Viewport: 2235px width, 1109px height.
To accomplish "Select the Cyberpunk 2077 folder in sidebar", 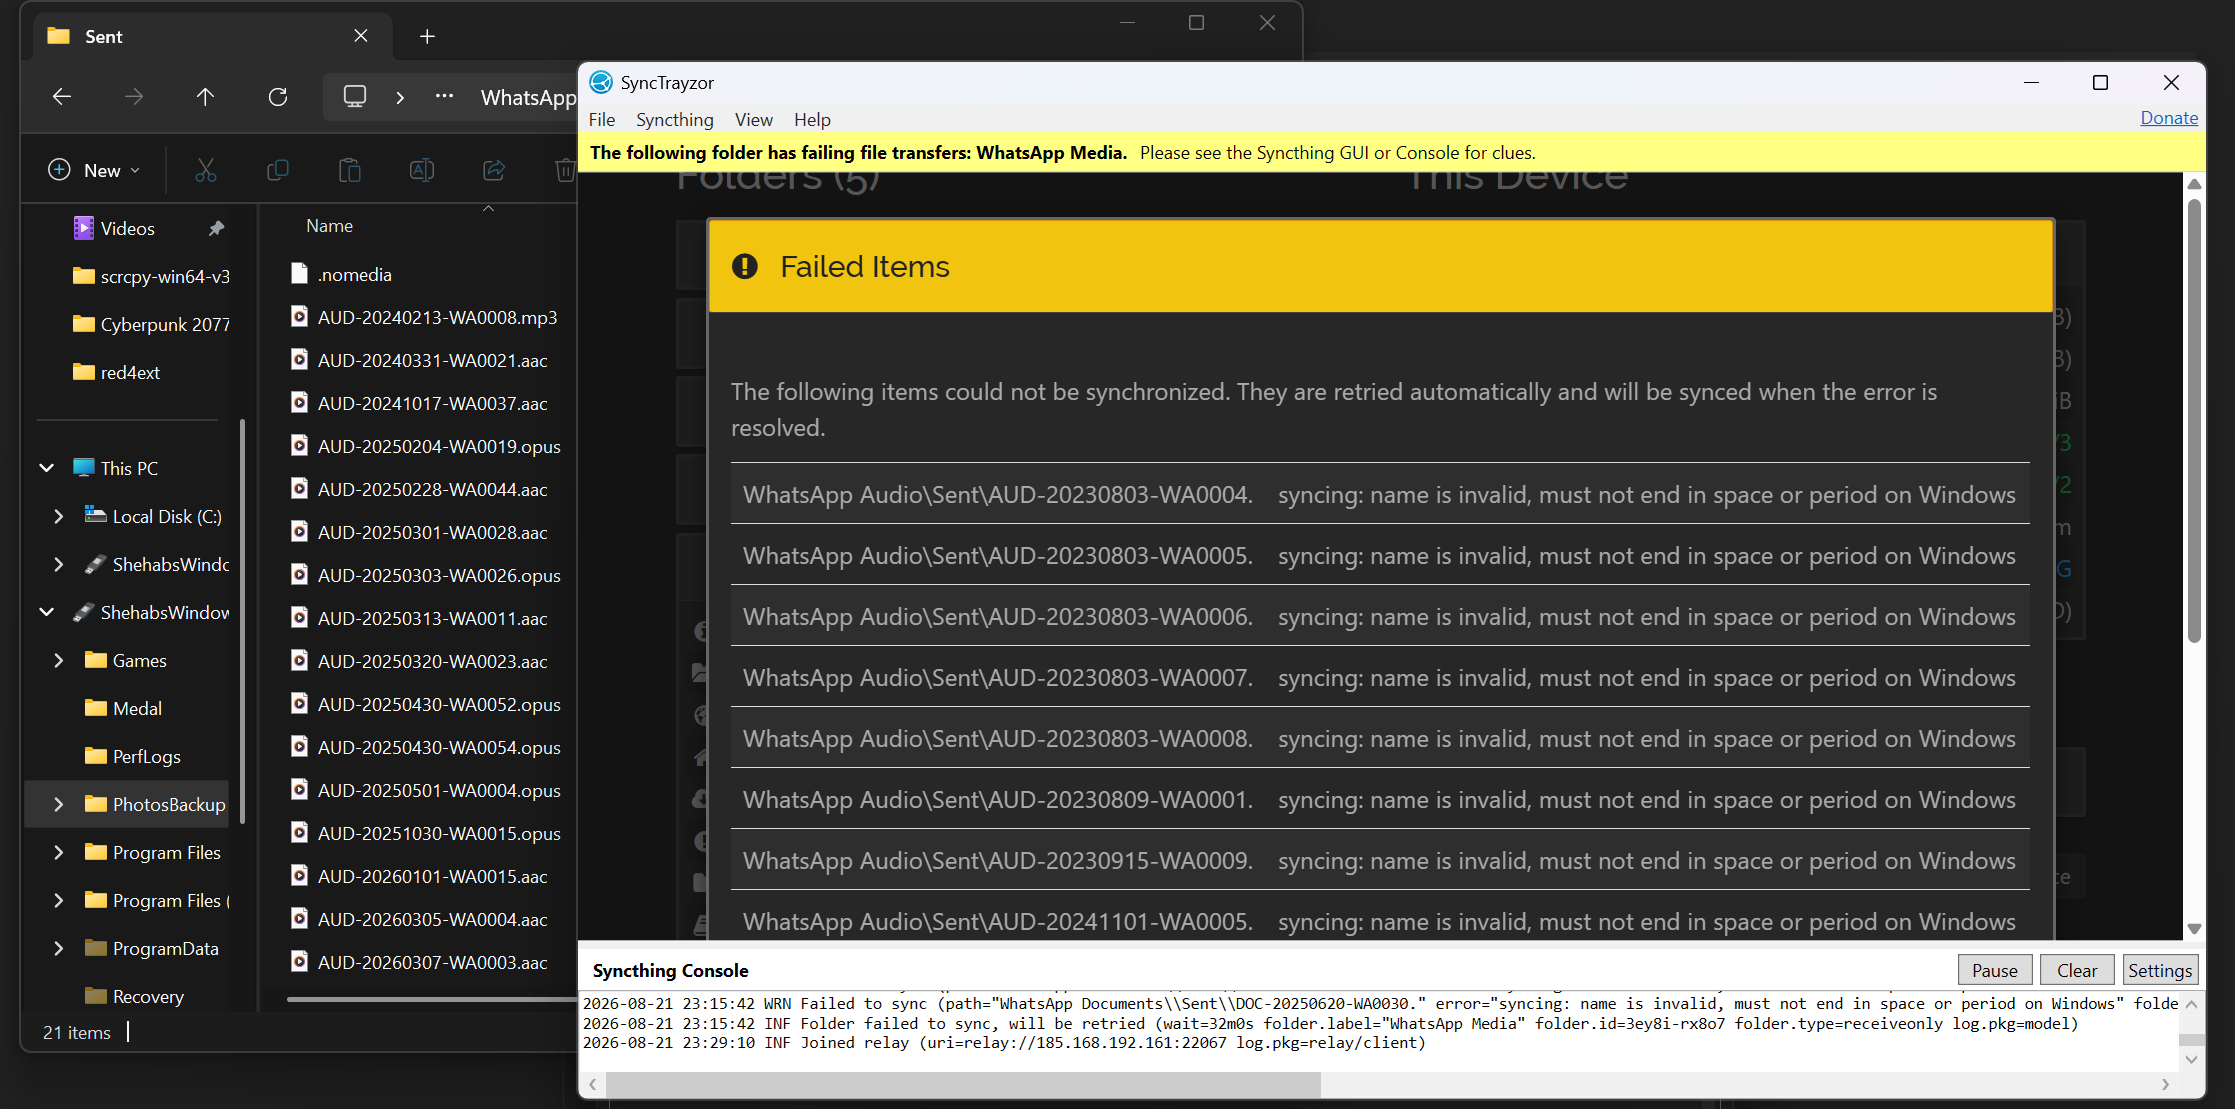I will [152, 324].
